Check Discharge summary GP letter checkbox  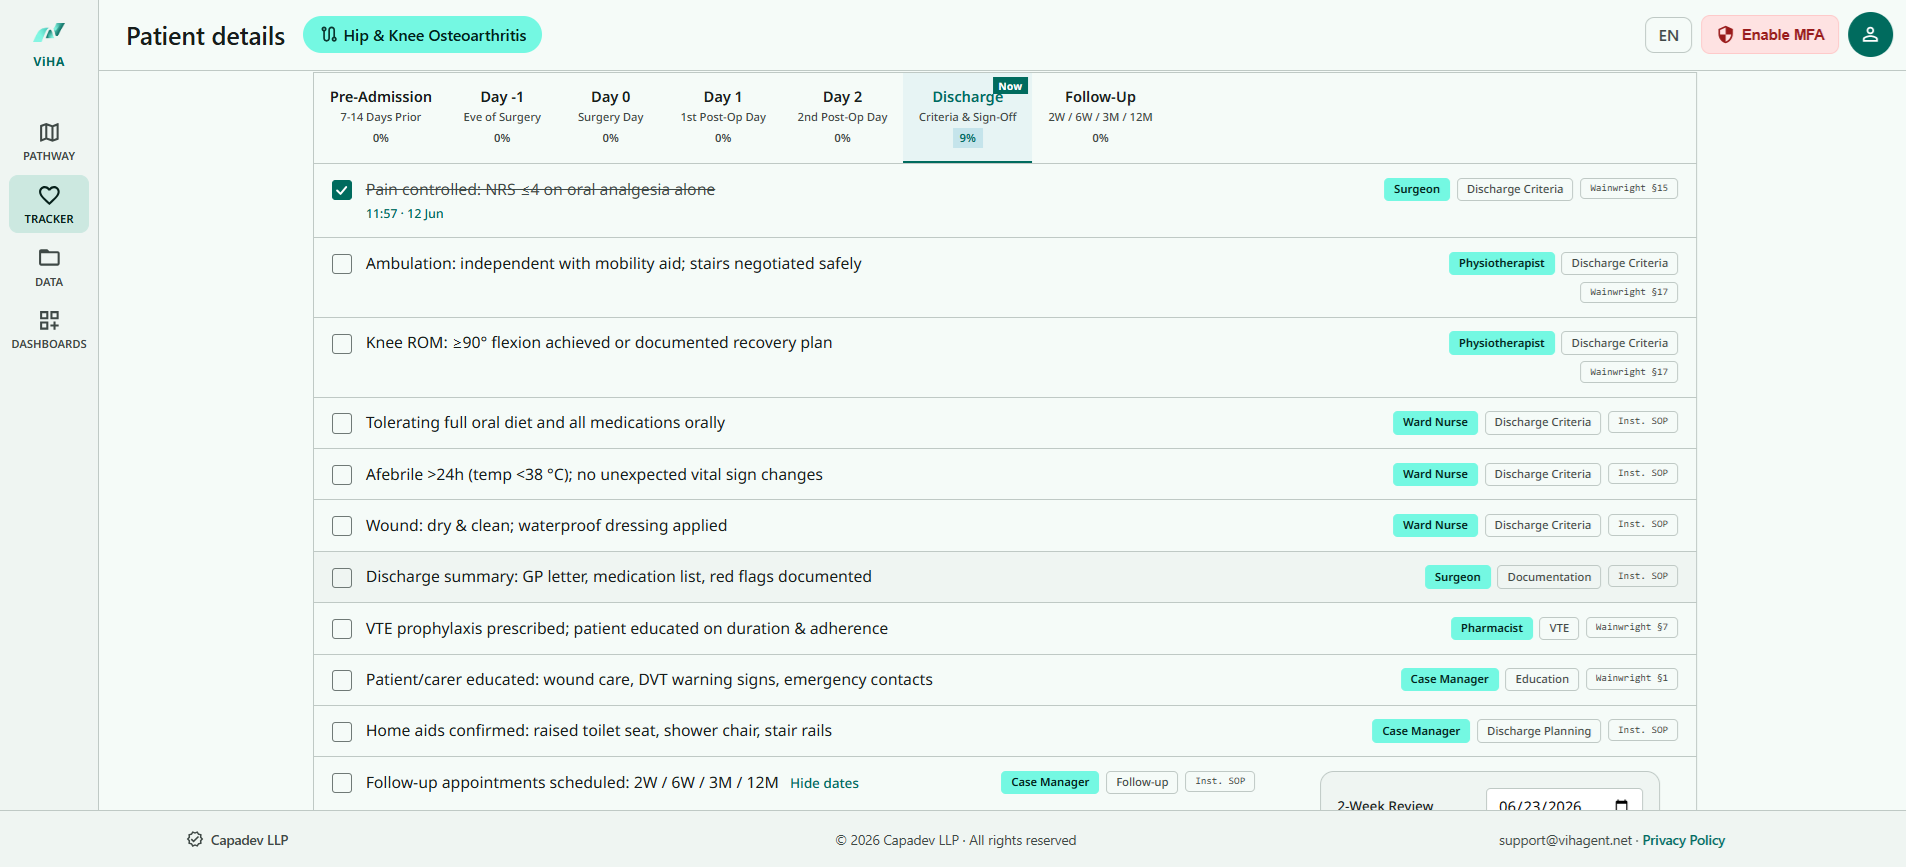(342, 578)
